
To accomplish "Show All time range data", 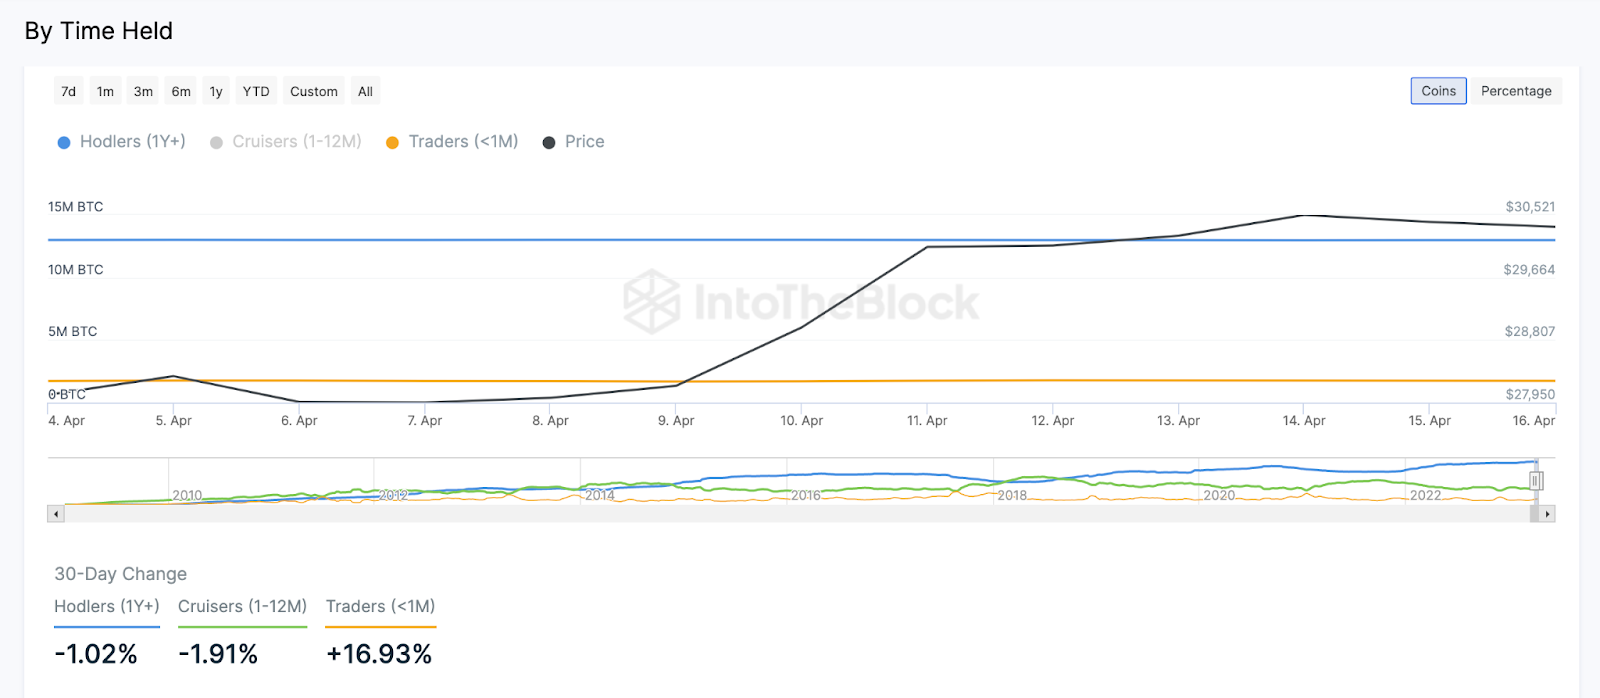I will 365,91.
